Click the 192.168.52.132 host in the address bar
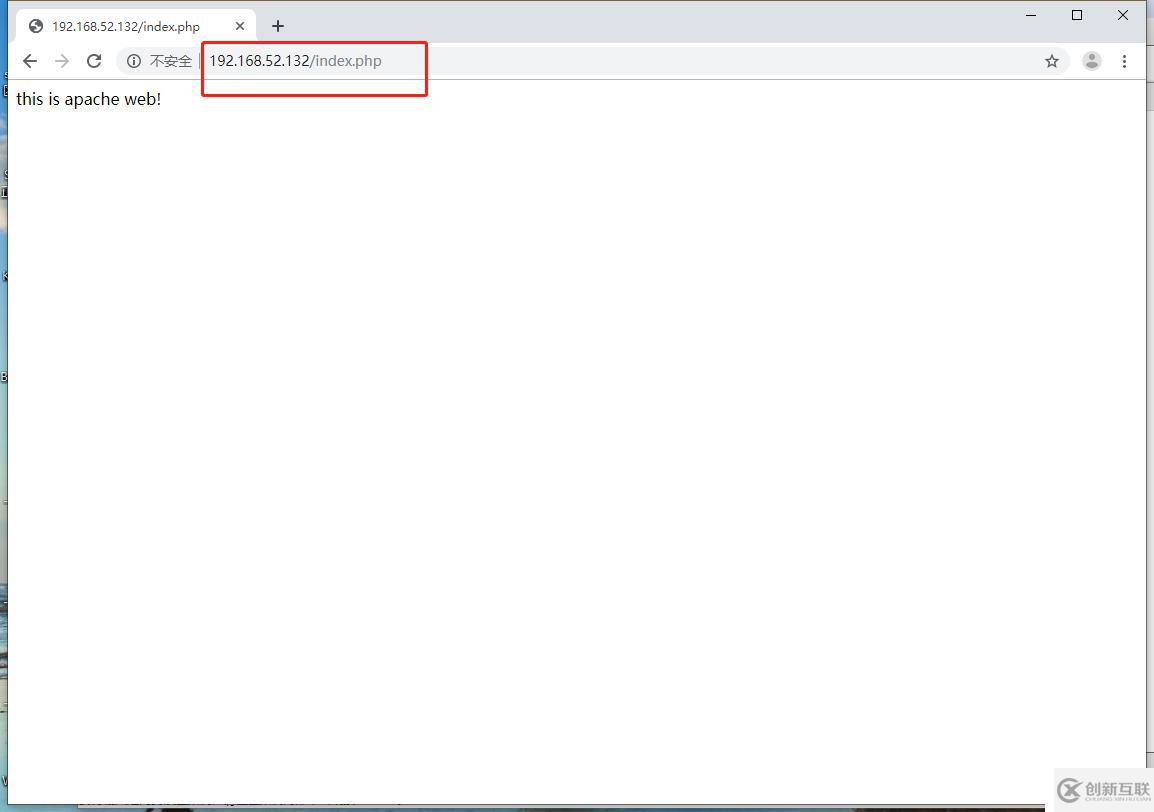 (259, 61)
